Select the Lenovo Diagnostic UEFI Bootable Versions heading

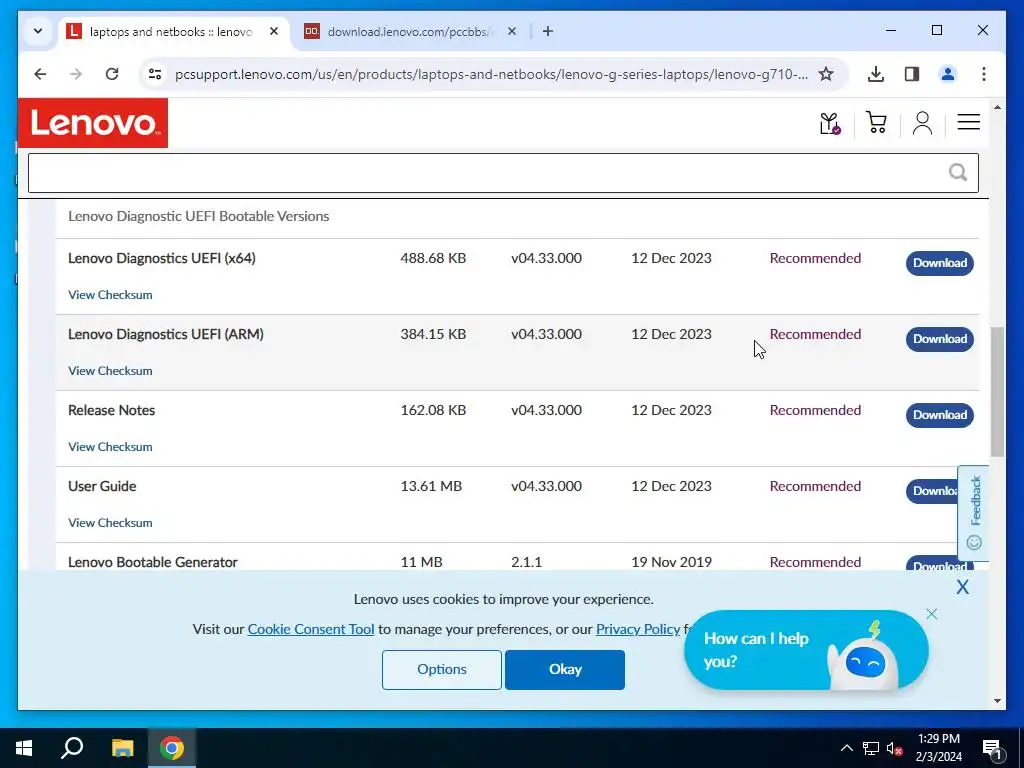click(x=199, y=216)
